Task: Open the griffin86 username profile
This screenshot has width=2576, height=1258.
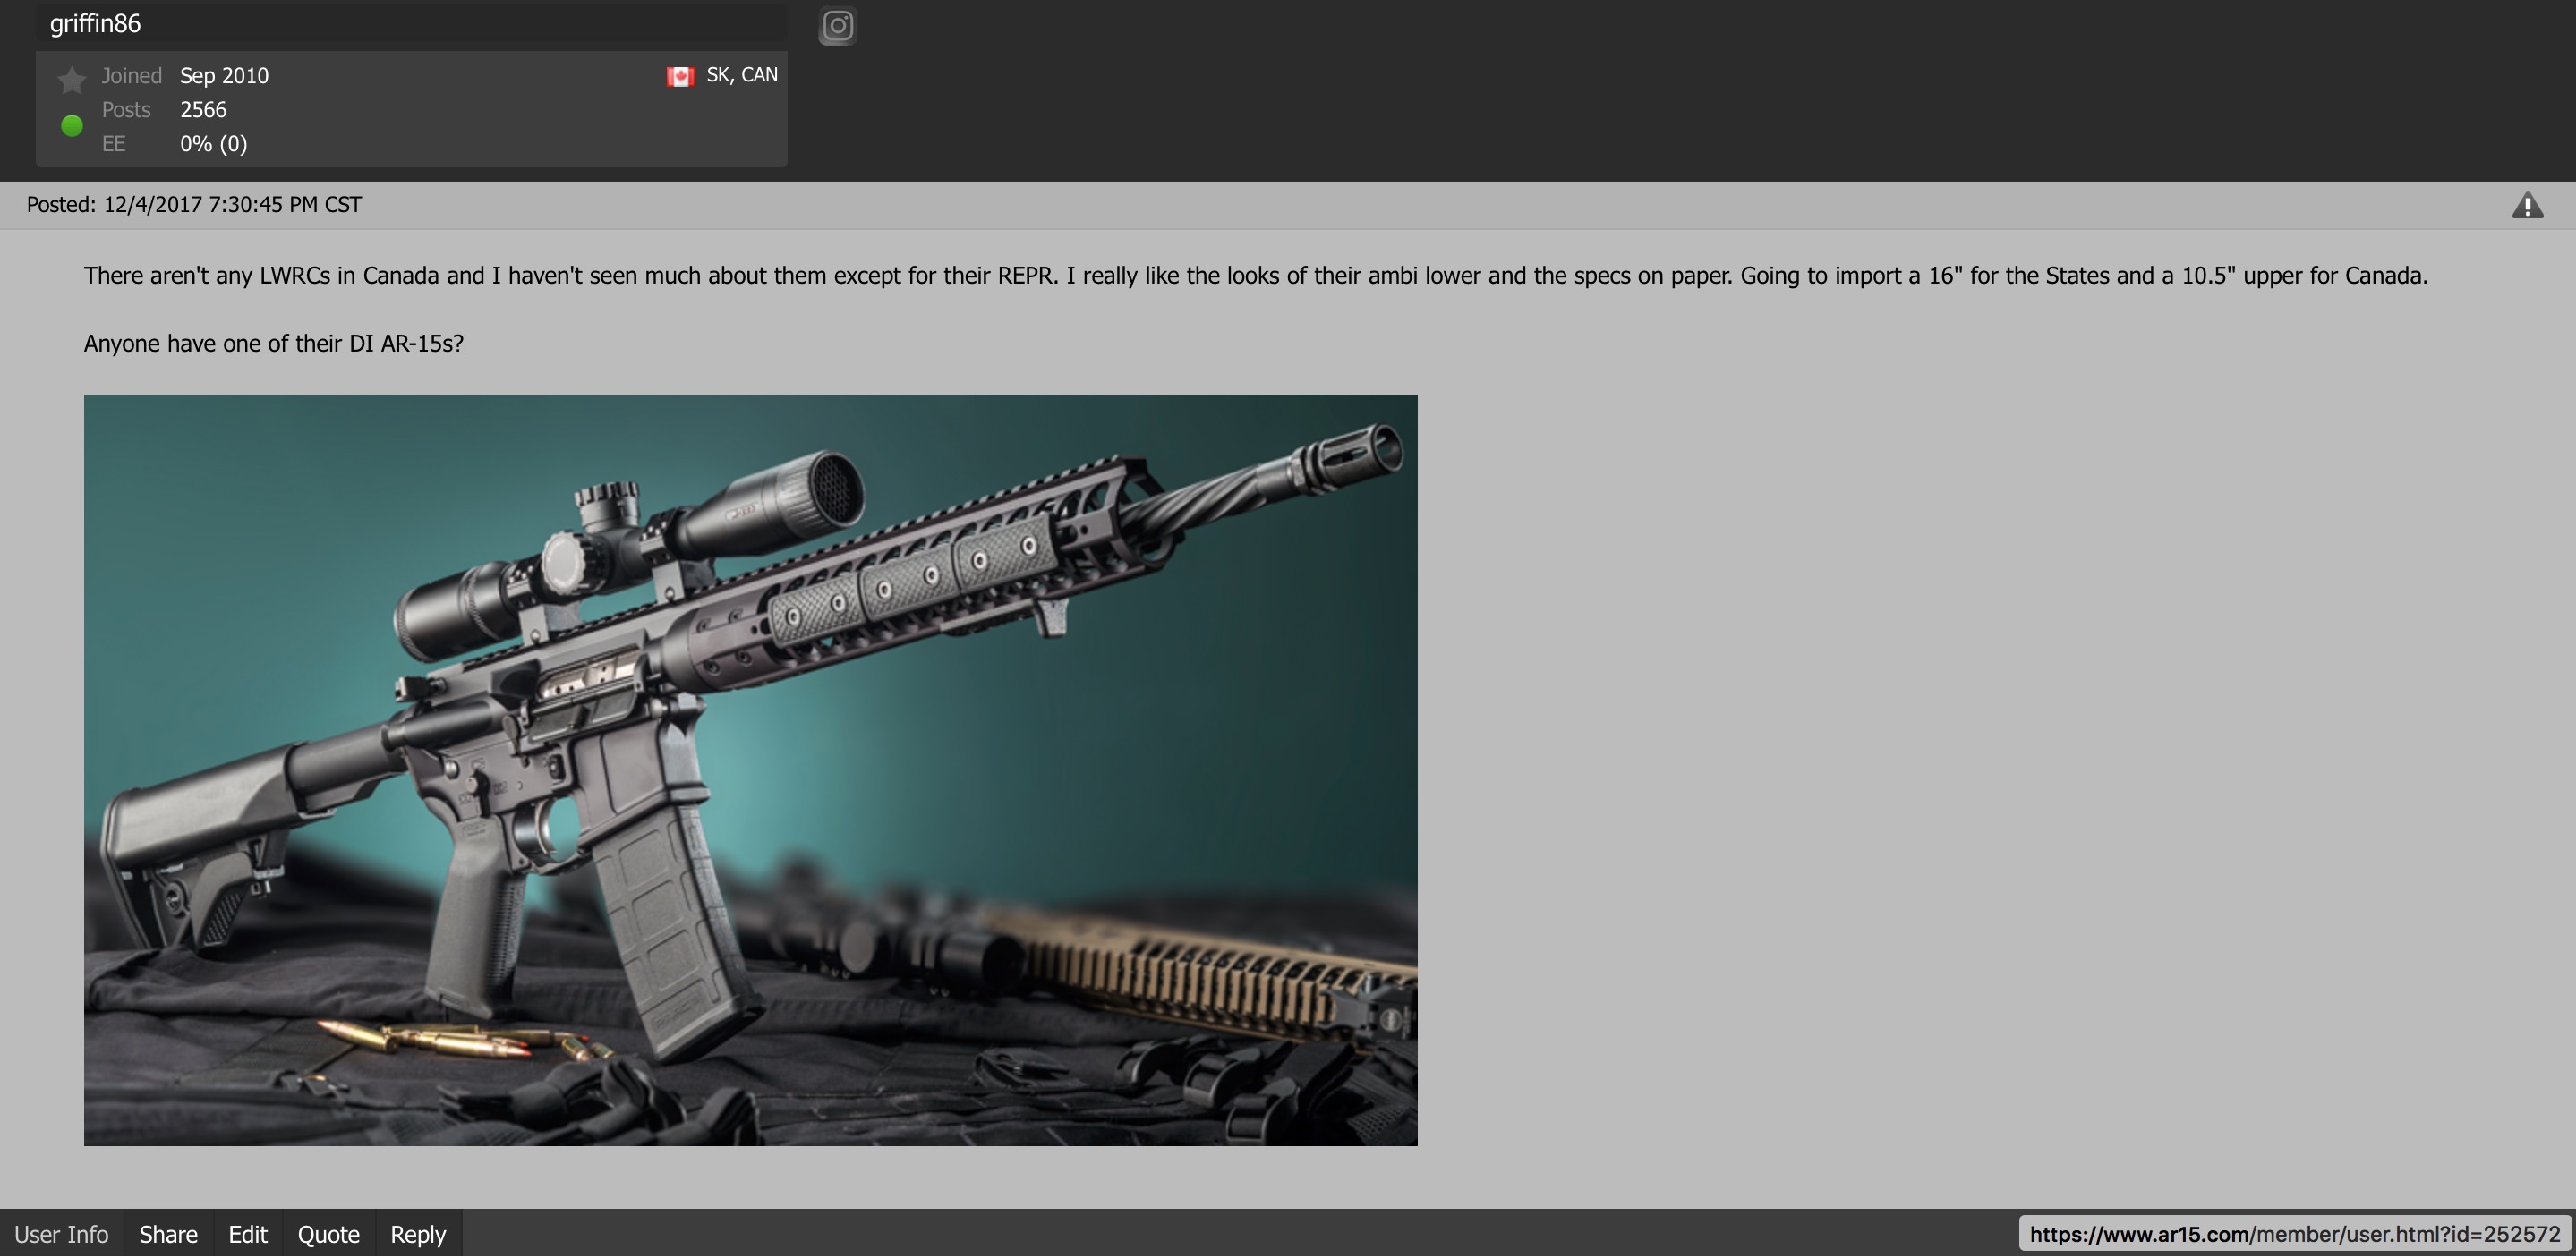Action: click(x=95, y=24)
